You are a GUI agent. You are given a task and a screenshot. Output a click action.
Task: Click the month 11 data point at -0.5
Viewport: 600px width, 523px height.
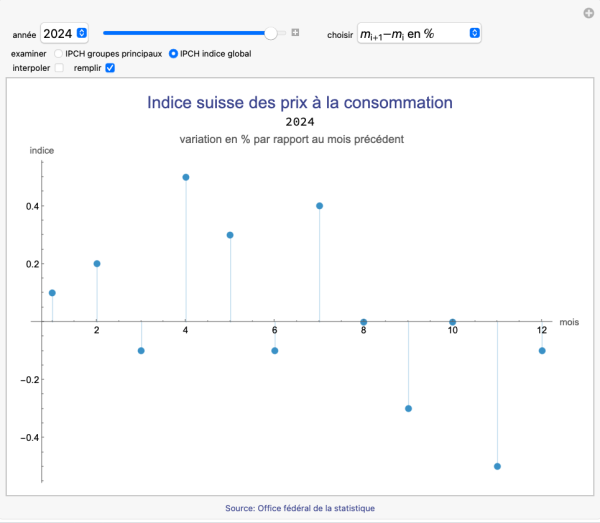(x=497, y=466)
